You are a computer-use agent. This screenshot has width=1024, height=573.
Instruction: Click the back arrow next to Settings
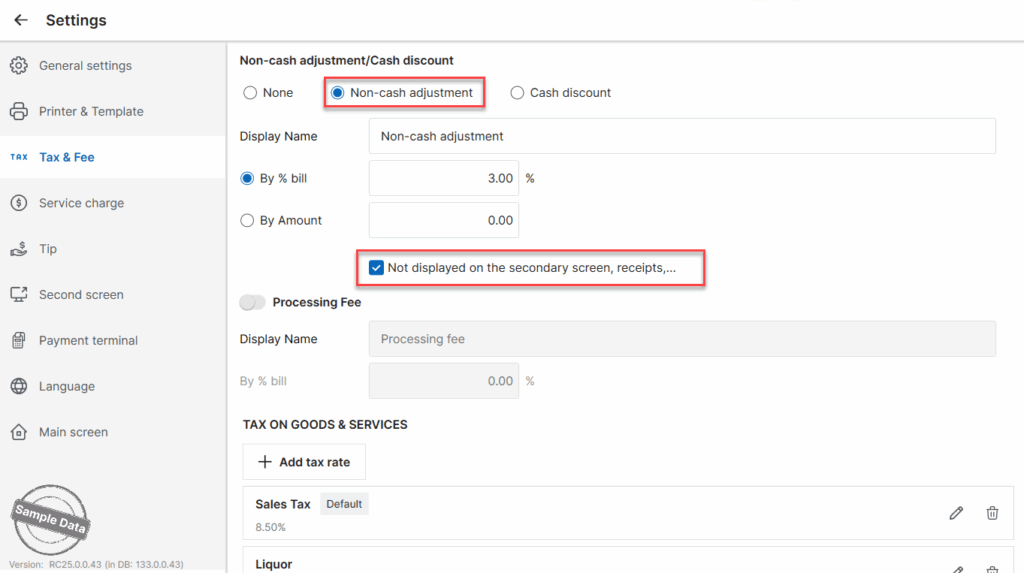tap(21, 20)
